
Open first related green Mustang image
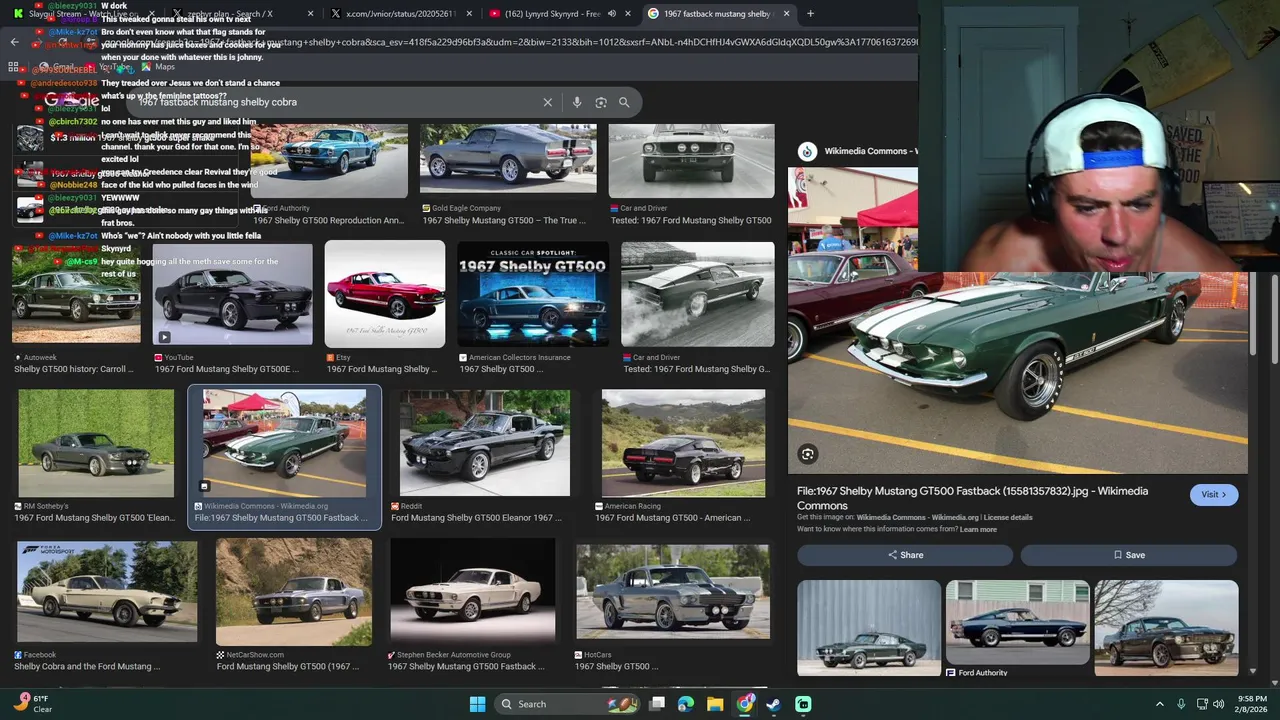(x=869, y=628)
